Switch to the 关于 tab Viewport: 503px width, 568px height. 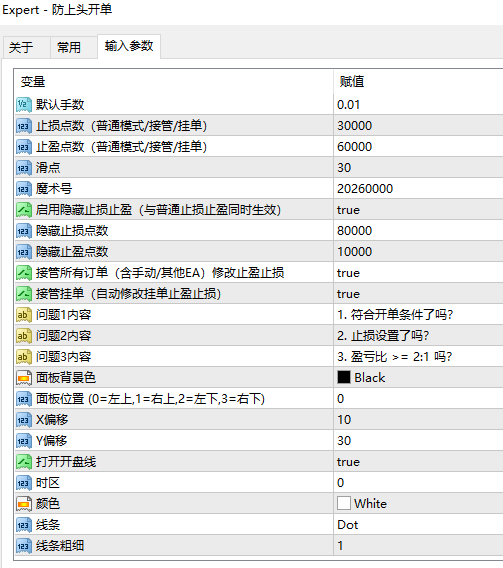pyautogui.click(x=21, y=47)
